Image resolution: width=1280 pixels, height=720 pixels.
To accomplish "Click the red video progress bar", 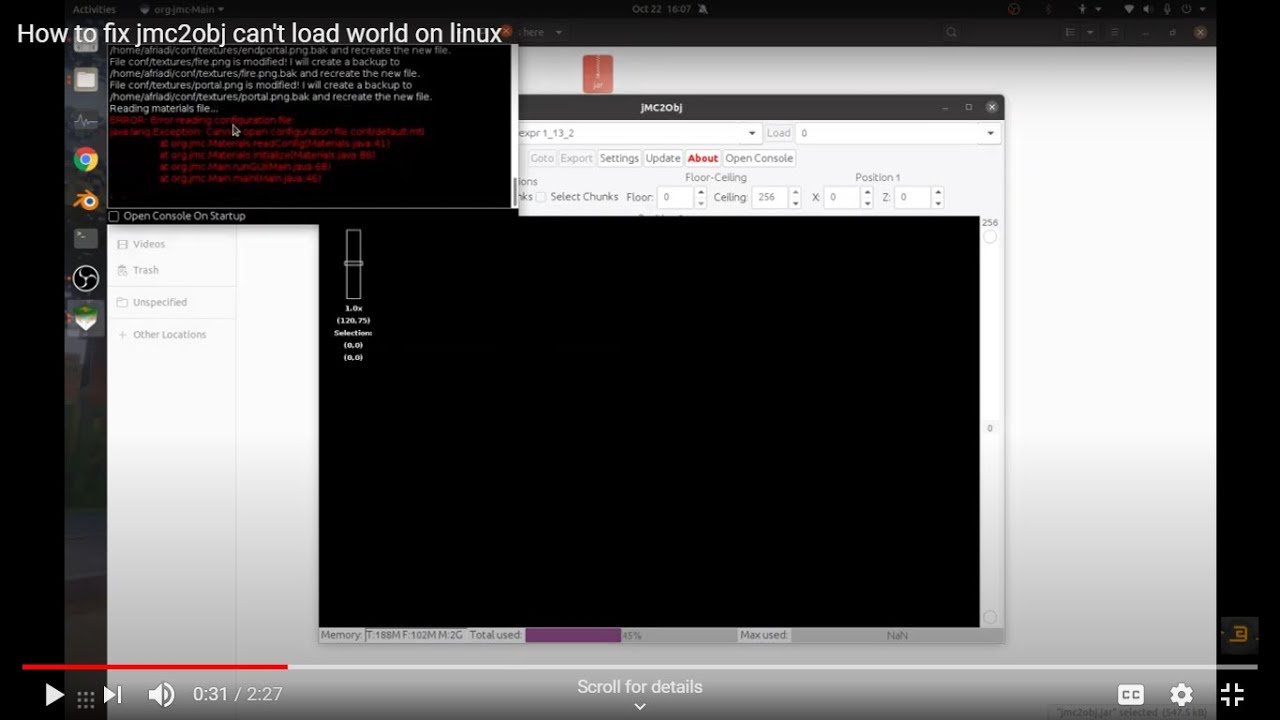I will [155, 666].
